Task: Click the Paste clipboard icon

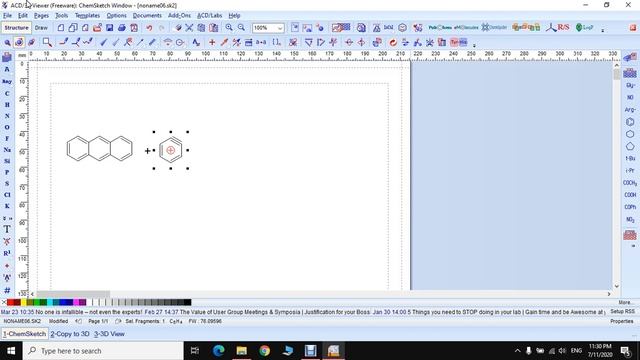Action: pyautogui.click(x=213, y=28)
